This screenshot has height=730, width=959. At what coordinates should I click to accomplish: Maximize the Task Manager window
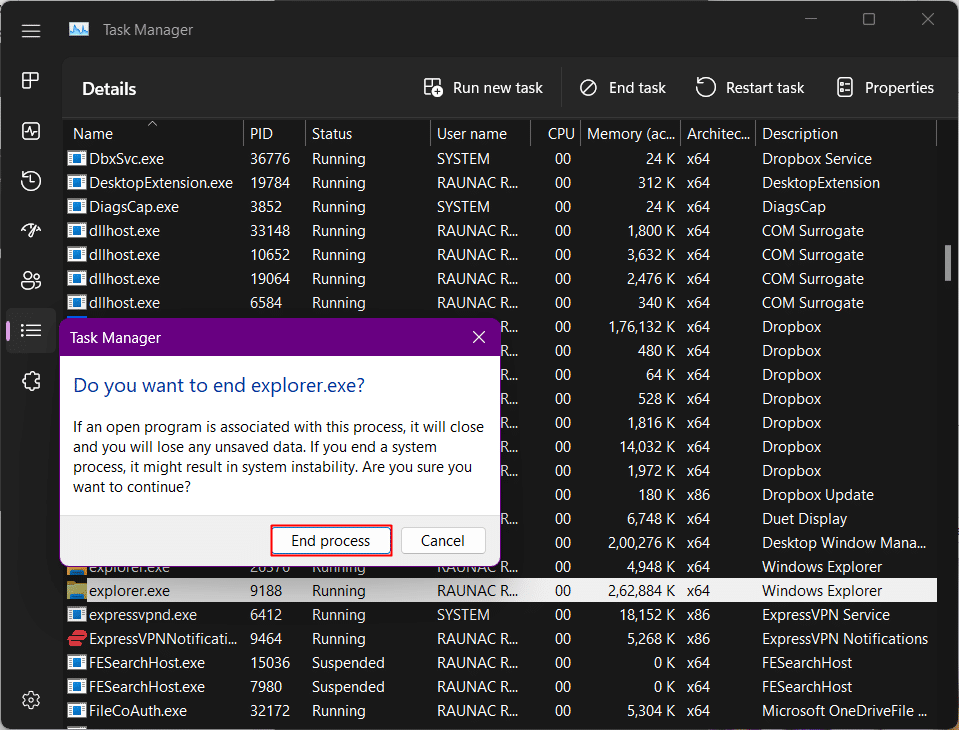[x=869, y=19]
